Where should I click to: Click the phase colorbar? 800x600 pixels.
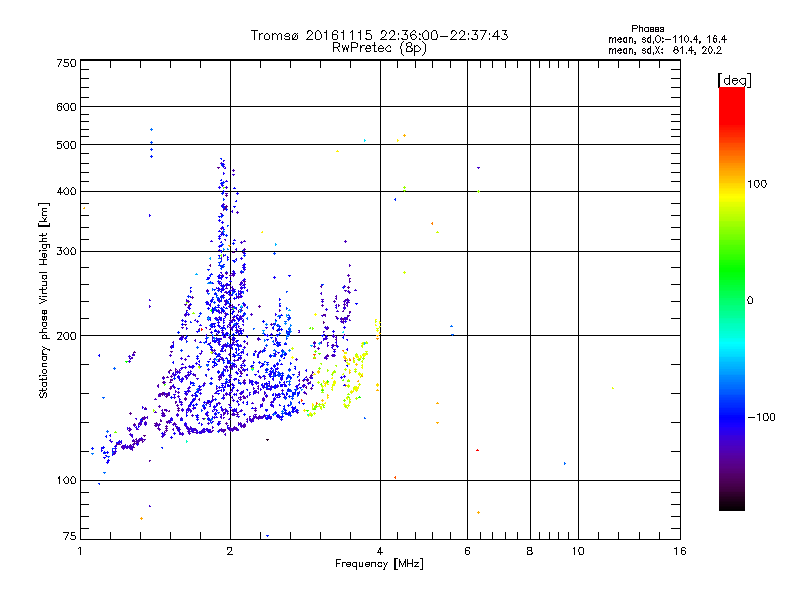(x=732, y=298)
